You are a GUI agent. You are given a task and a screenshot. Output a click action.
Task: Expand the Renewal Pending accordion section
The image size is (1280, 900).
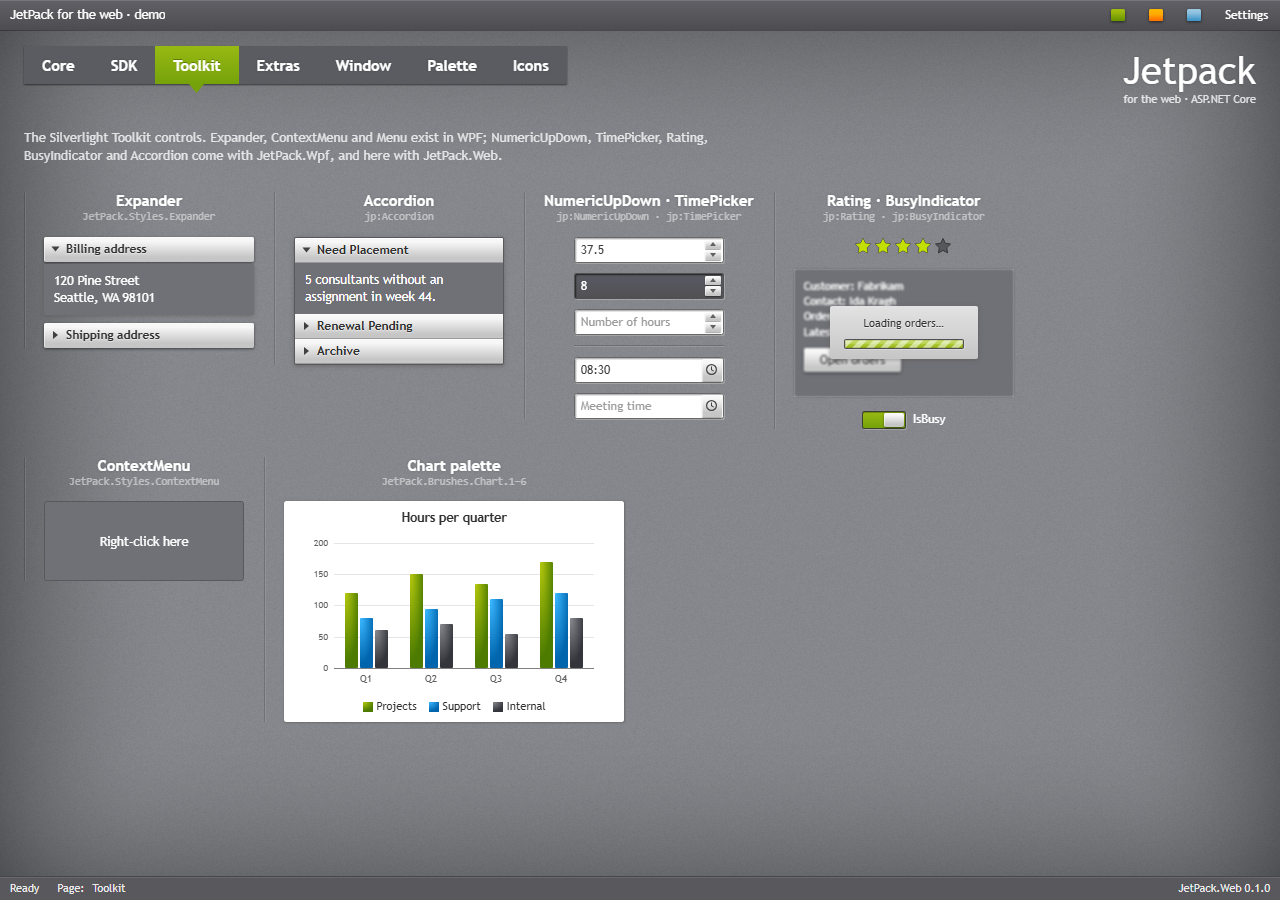(x=399, y=326)
